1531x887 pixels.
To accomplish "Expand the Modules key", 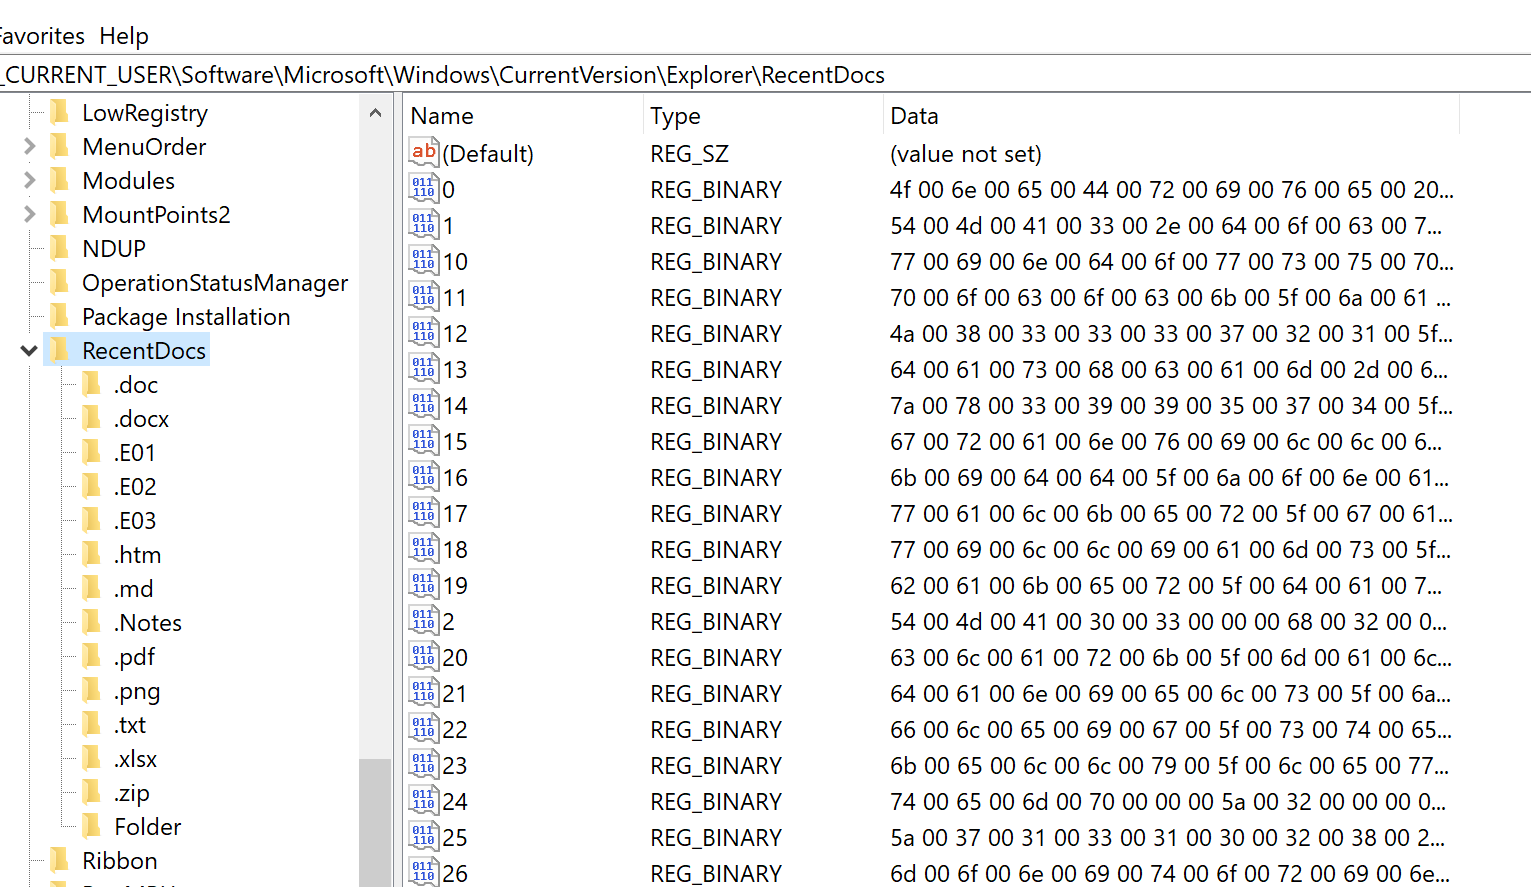I will 29,180.
